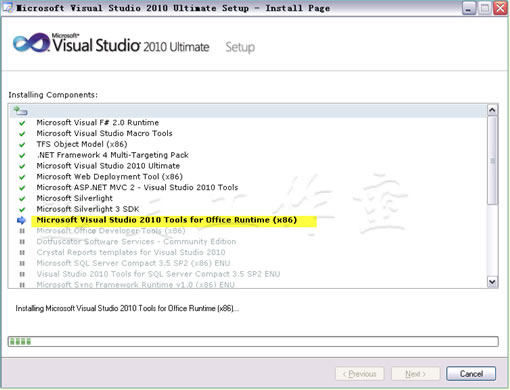The width and height of the screenshot is (510, 390).
Task: Click the install list header icon
Action: tap(20, 111)
